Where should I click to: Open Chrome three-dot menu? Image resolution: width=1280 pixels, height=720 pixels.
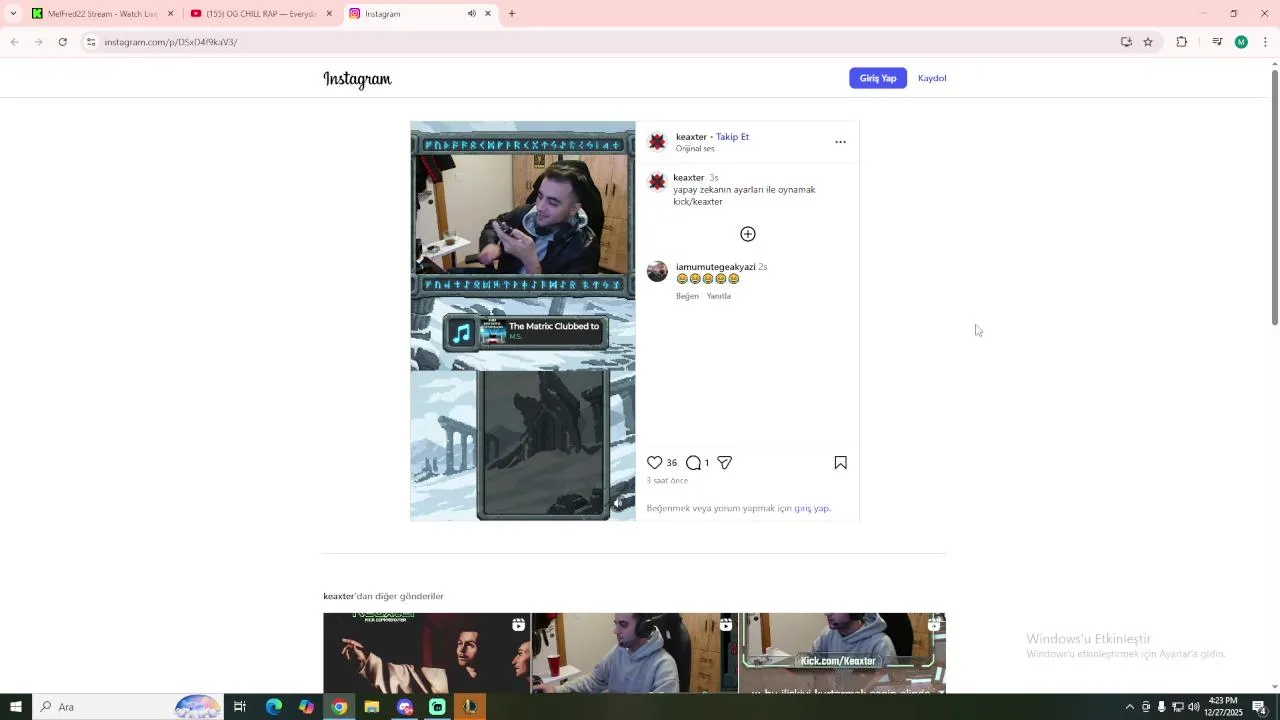[x=1265, y=42]
